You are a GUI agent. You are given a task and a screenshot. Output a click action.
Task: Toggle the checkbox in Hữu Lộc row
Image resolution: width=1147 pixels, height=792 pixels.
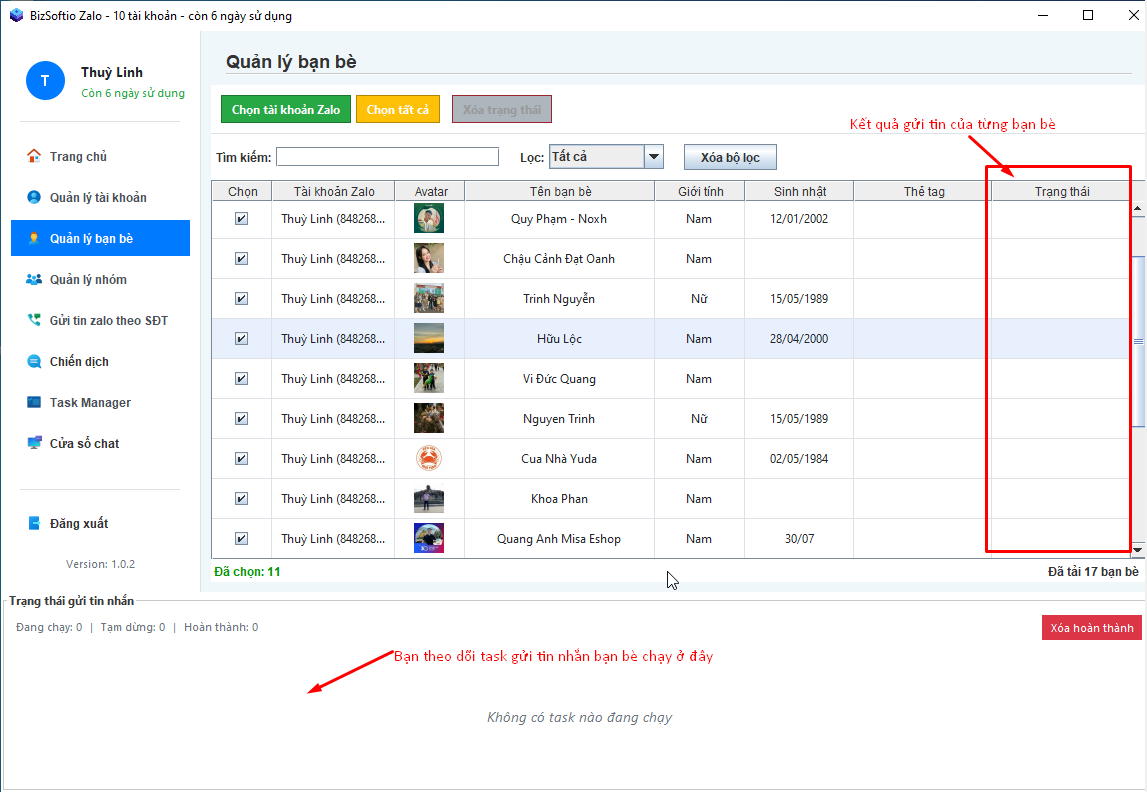pos(241,339)
